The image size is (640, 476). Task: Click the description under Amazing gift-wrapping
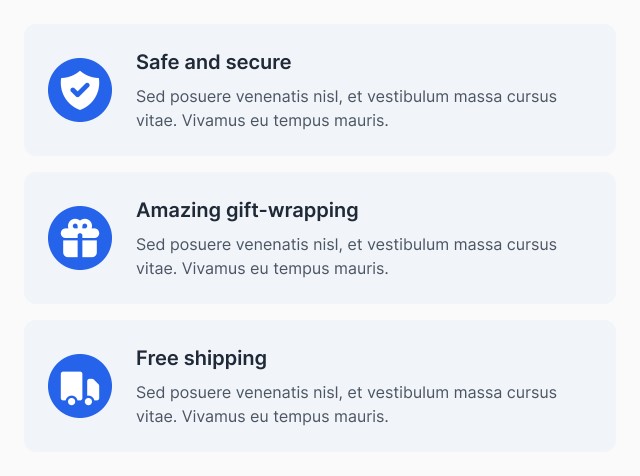(x=347, y=256)
